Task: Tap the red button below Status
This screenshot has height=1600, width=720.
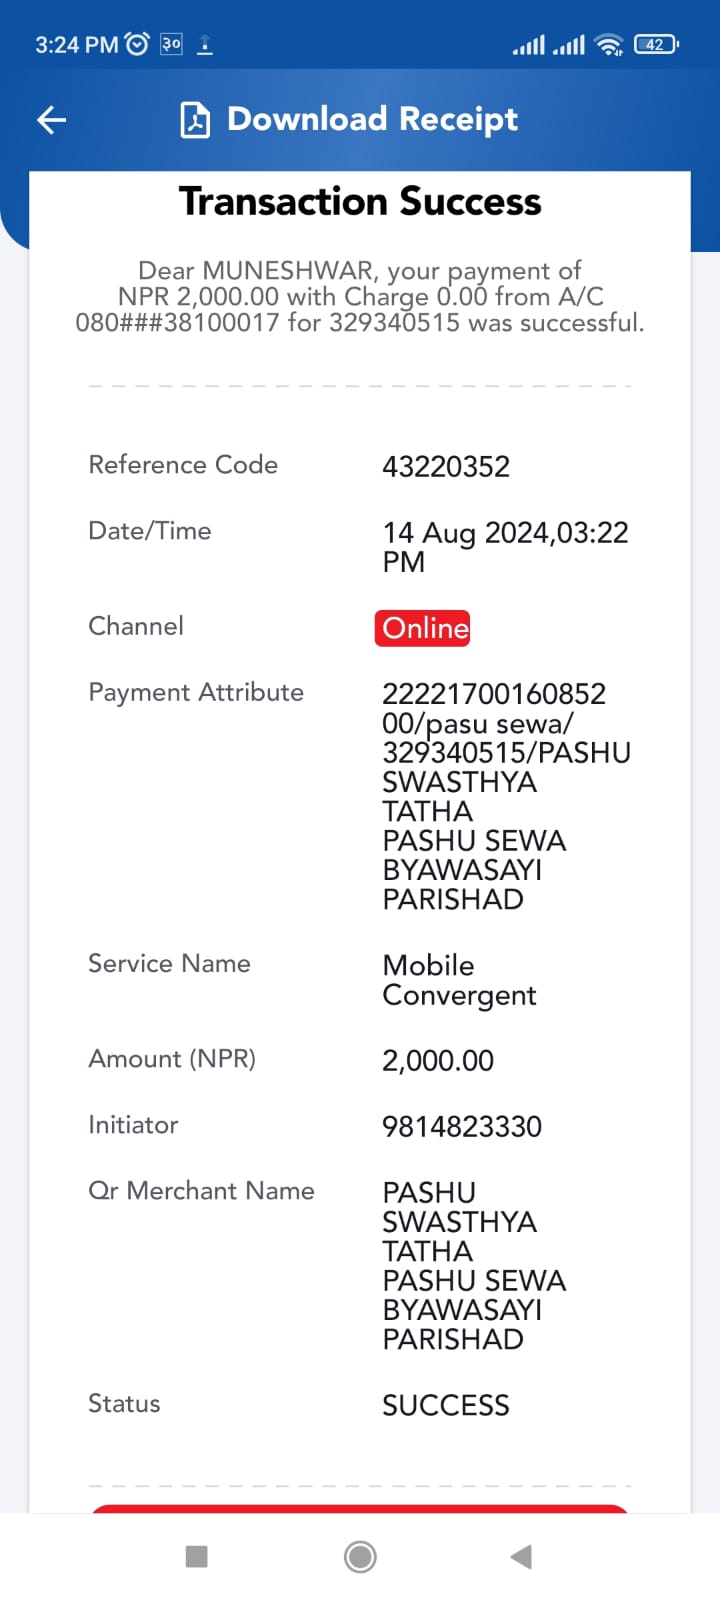Action: click(360, 1508)
